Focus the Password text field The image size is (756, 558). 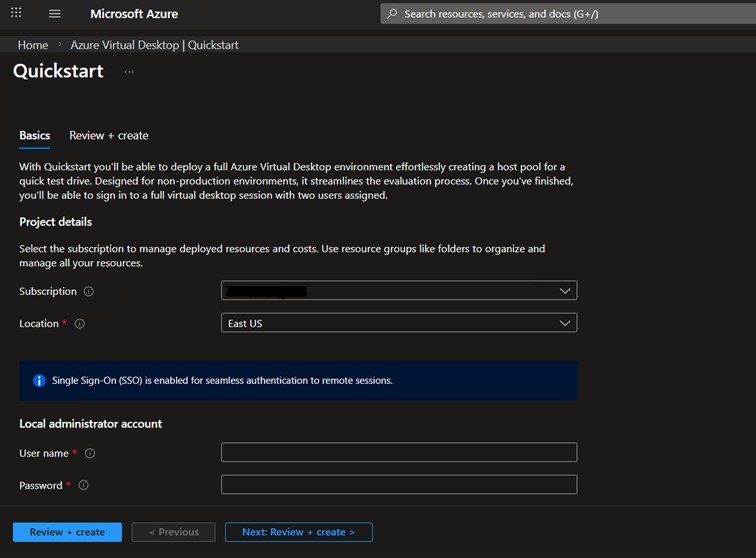click(x=398, y=485)
